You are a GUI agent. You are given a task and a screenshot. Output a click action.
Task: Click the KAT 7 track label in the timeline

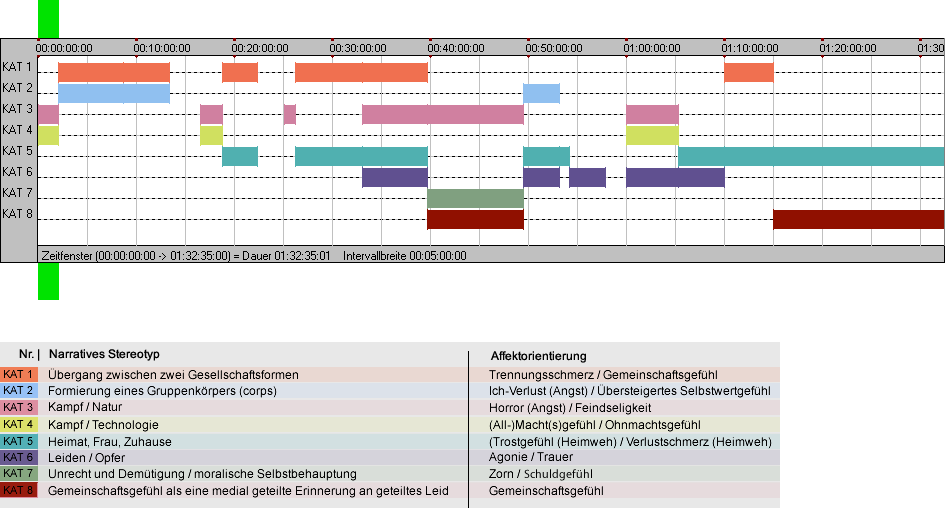tap(17, 193)
